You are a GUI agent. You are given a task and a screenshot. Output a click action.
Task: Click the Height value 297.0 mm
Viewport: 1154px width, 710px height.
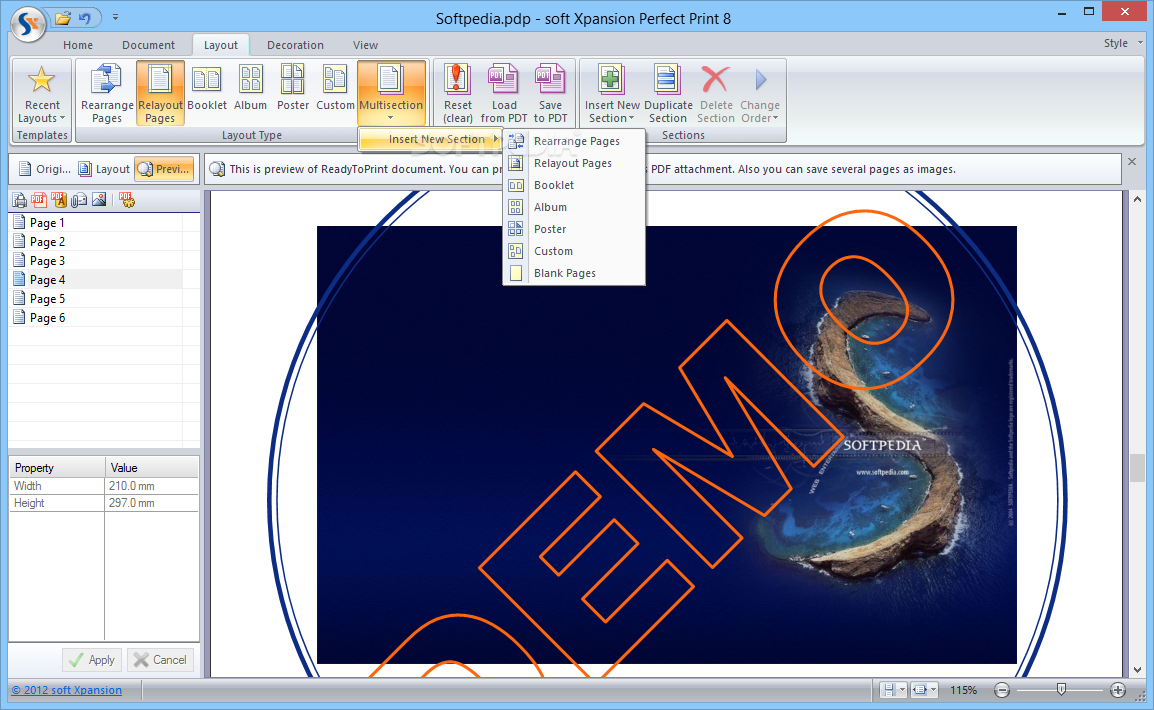click(152, 503)
